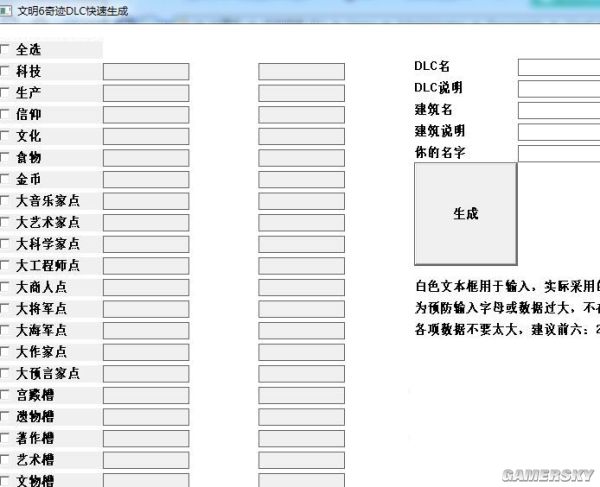Viewport: 600px width, 487px height.
Task: Check the 生产 option
Action: (5, 92)
